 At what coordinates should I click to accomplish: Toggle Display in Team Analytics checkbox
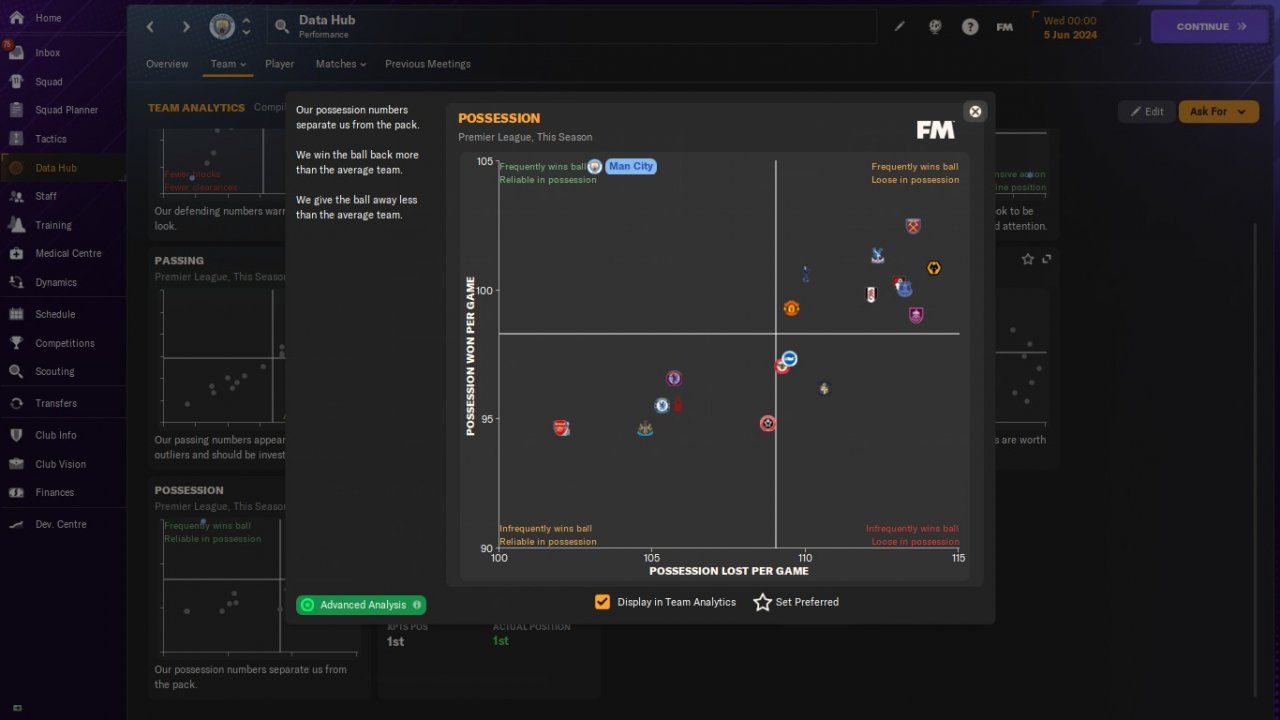[602, 602]
